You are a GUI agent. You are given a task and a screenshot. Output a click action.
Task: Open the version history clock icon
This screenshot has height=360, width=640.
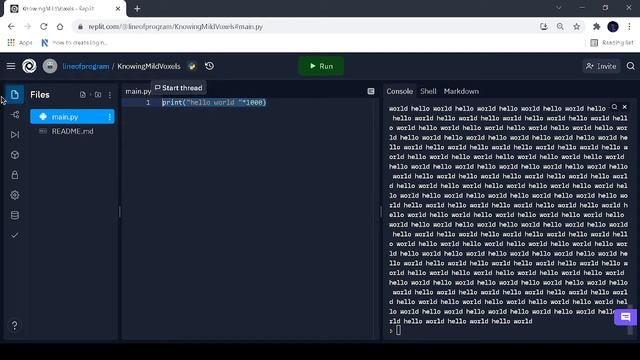click(209, 66)
